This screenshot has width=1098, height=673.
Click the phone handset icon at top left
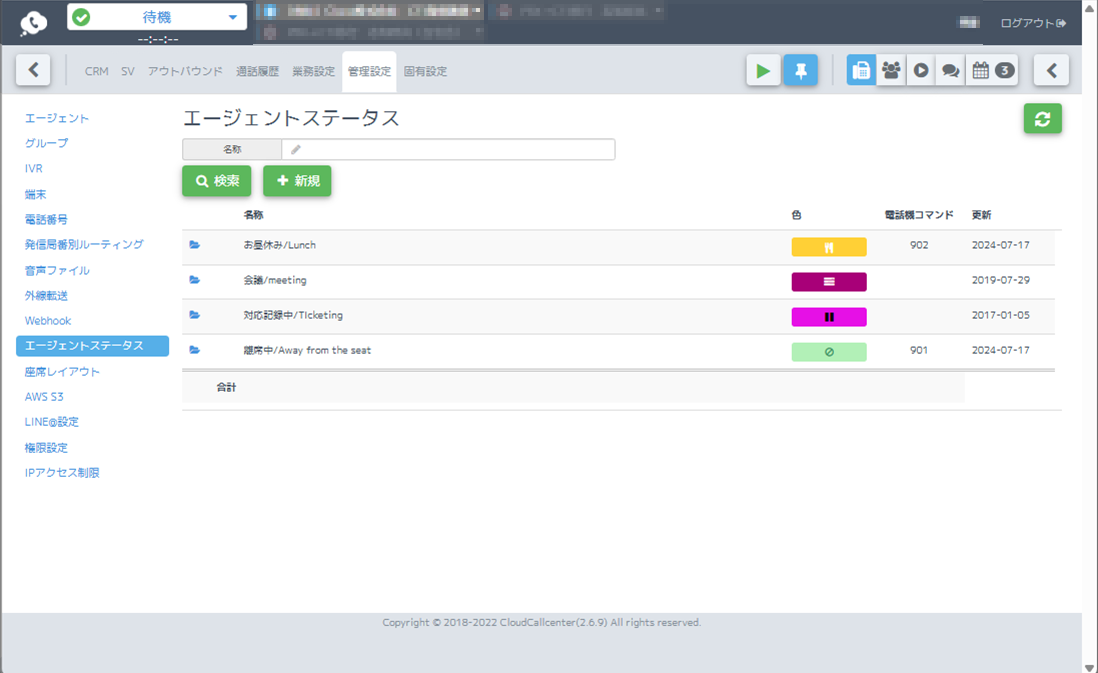click(x=30, y=21)
